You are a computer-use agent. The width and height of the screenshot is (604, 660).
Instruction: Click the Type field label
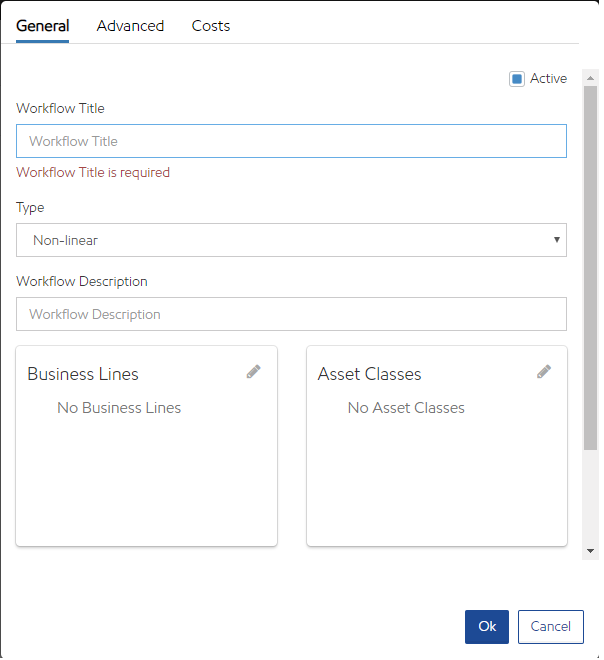click(x=30, y=208)
